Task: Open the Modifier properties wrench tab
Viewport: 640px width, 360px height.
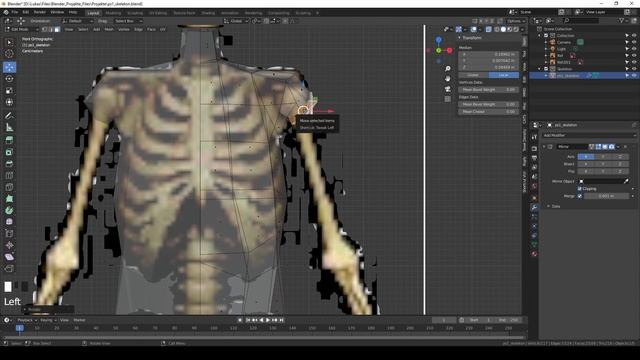Action: (x=534, y=207)
